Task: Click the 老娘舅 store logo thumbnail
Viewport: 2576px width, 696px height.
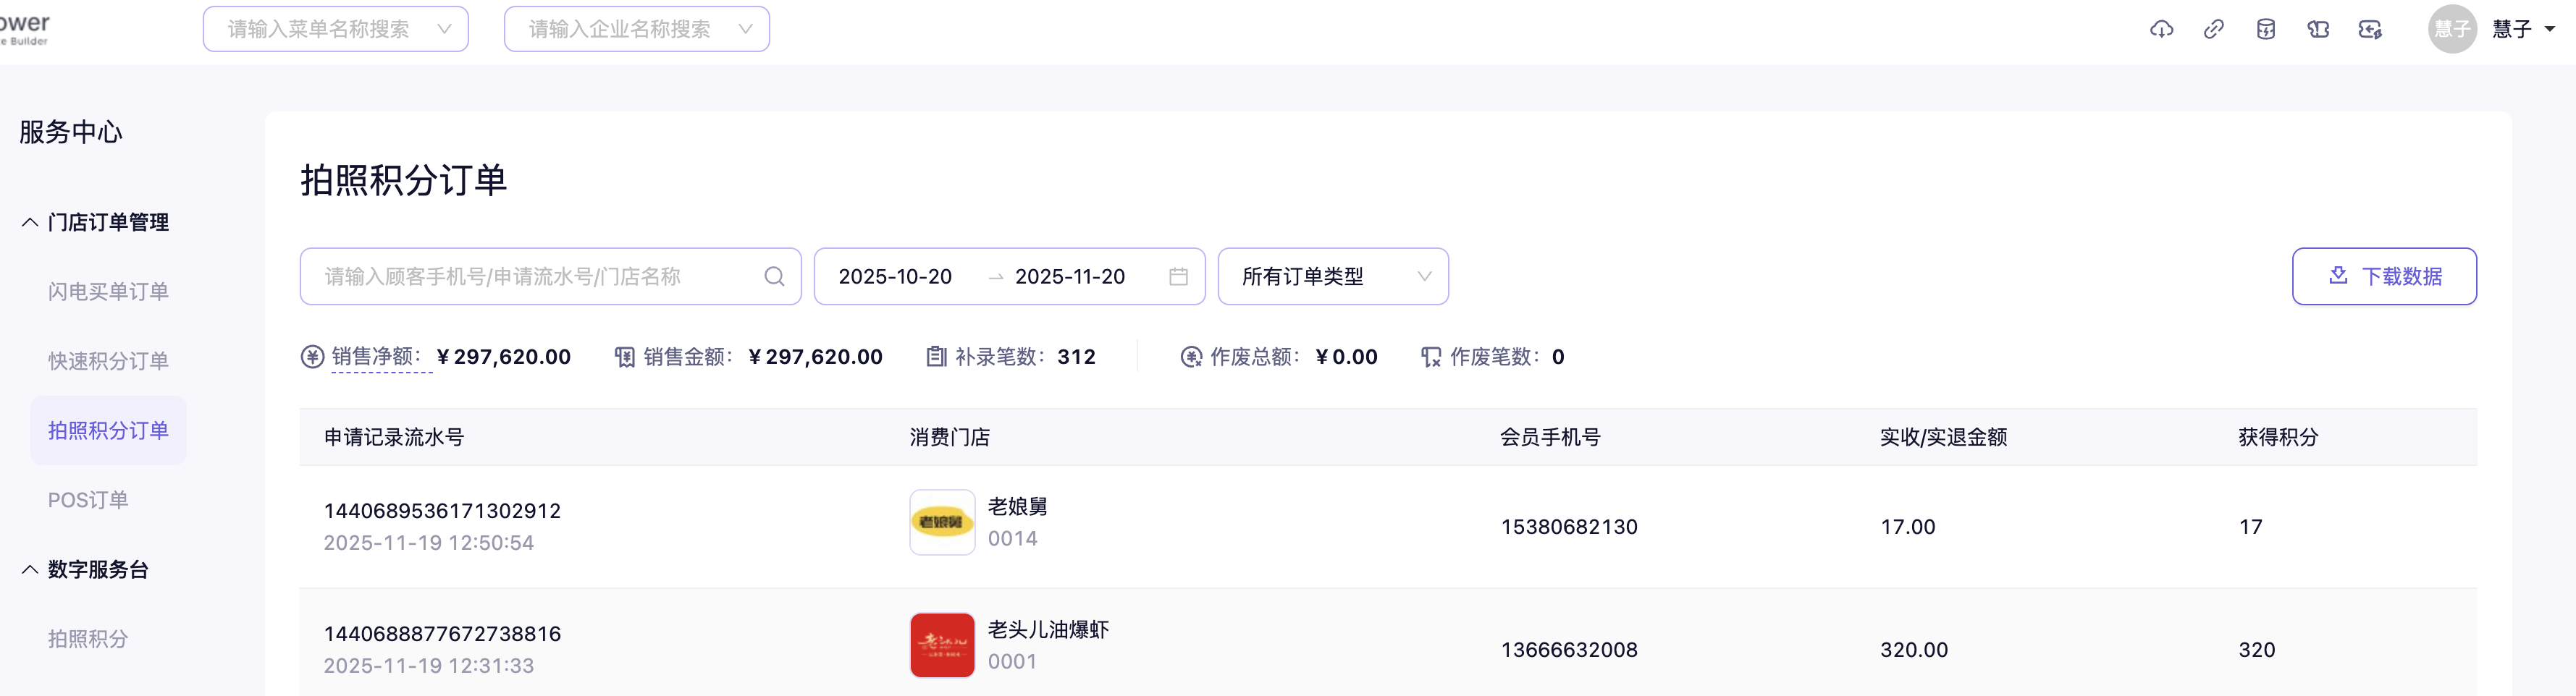Action: click(x=941, y=522)
